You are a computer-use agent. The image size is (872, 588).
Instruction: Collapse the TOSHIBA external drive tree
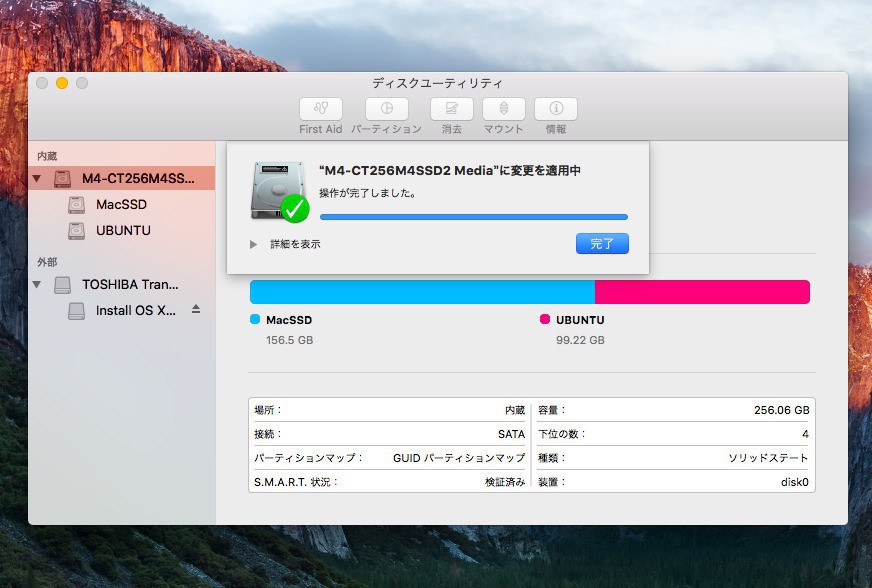click(x=37, y=285)
